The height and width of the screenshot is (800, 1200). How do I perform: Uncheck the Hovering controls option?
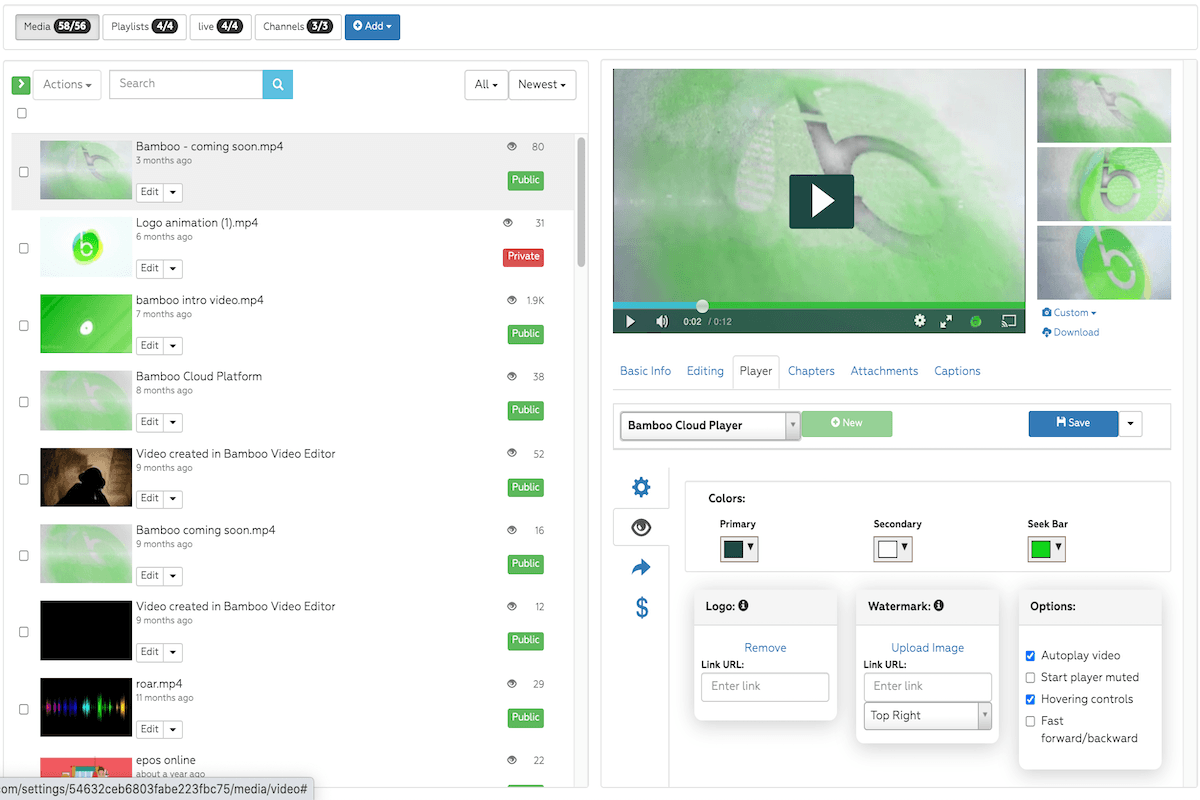pyautogui.click(x=1030, y=700)
